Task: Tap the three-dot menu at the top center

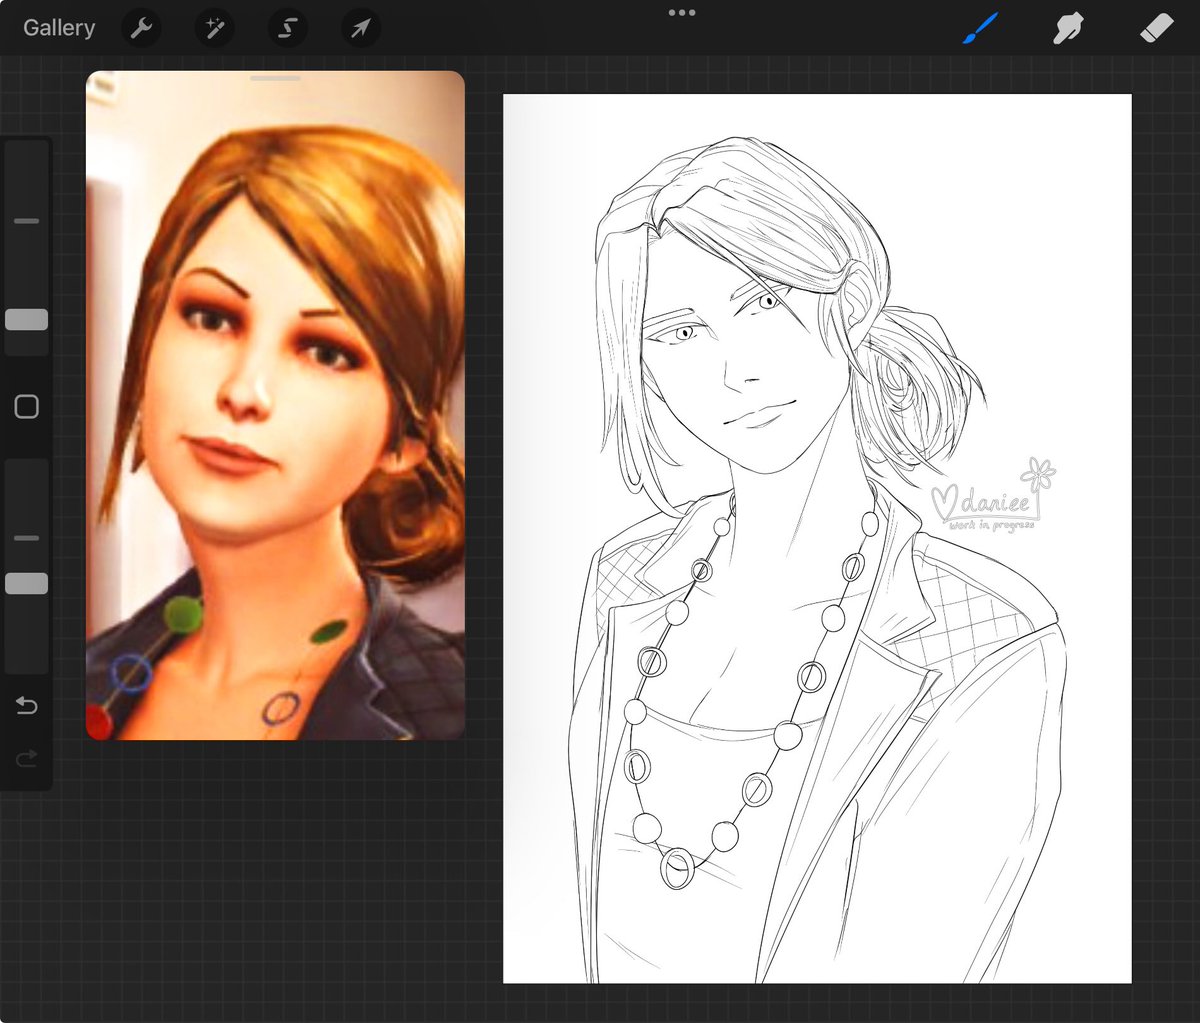Action: click(682, 13)
